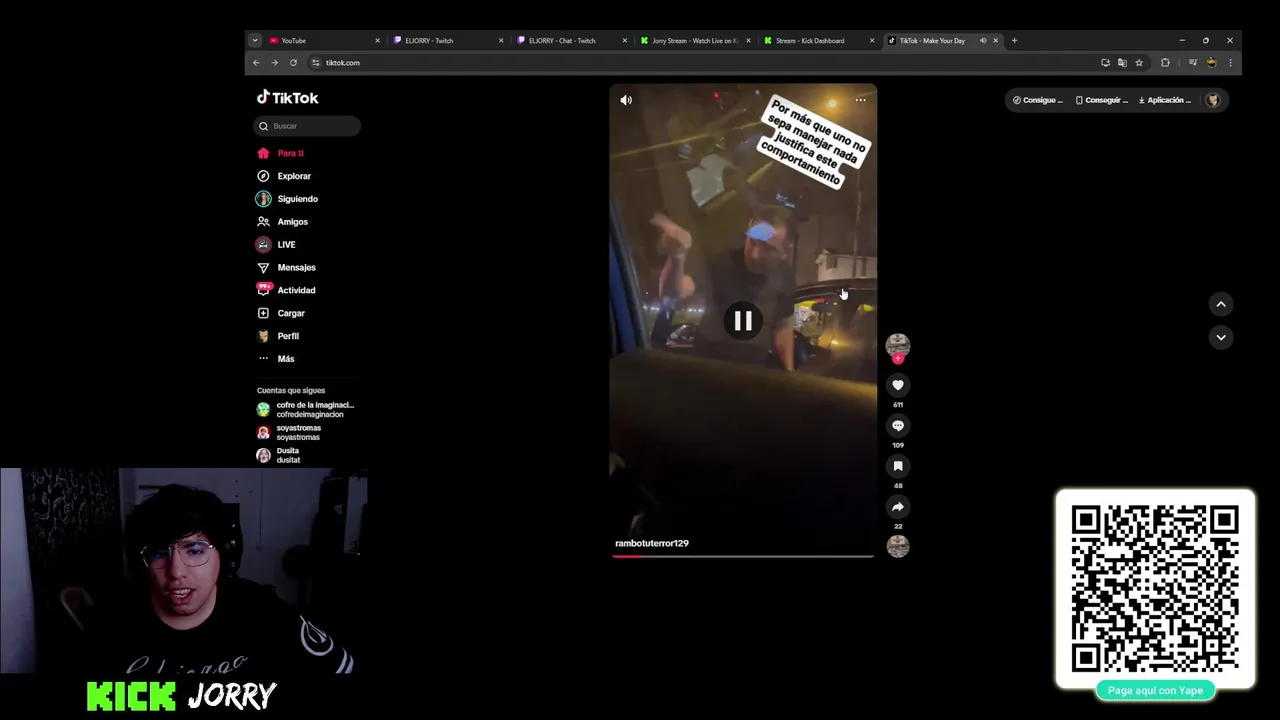Viewport: 1280px width, 720px height.
Task: Go back in browser history
Action: pyautogui.click(x=256, y=63)
